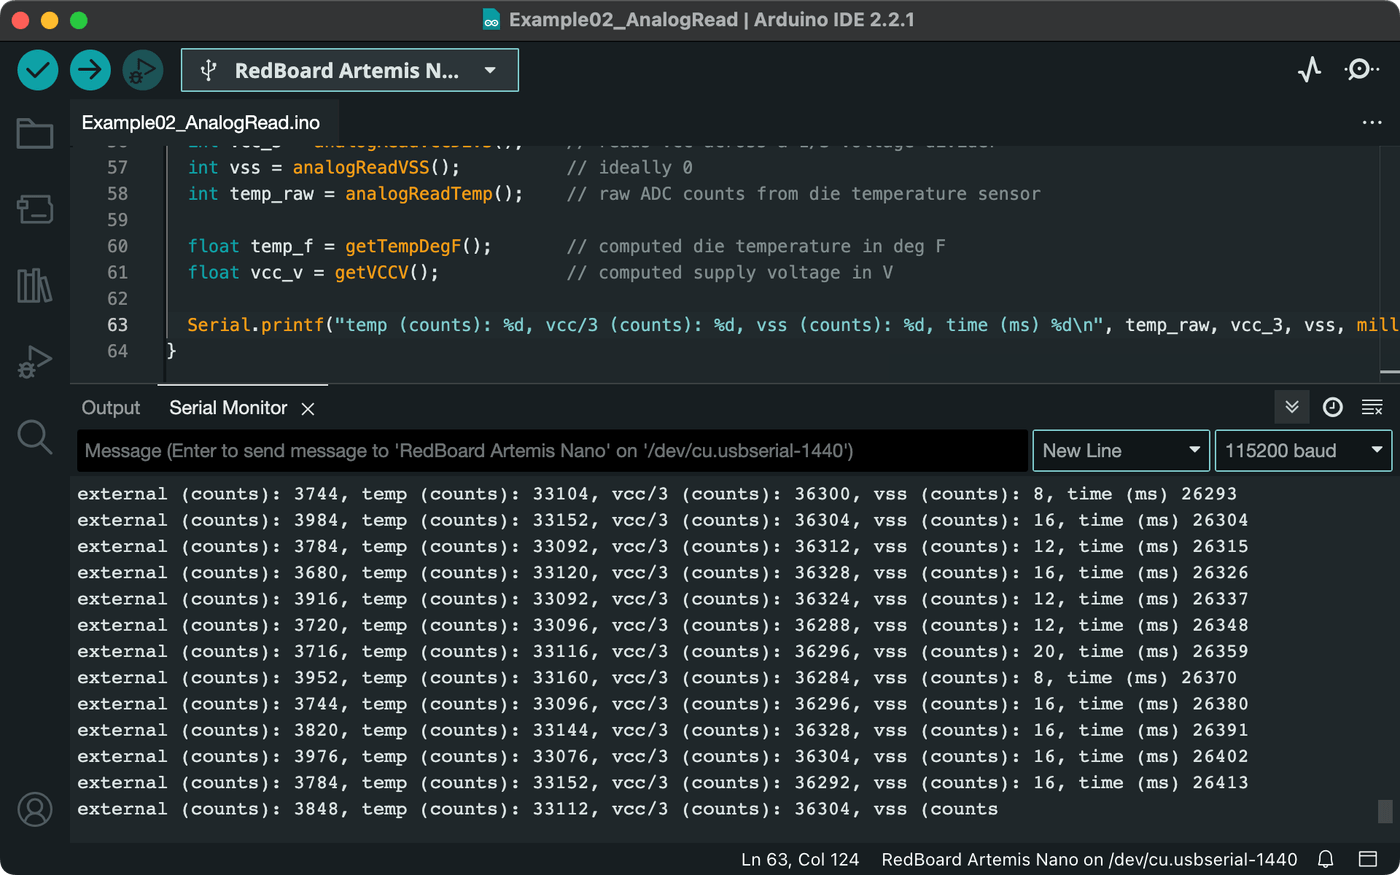1400x875 pixels.
Task: Open the RedBoard Artemis board selector dropdown
Action: [x=350, y=70]
